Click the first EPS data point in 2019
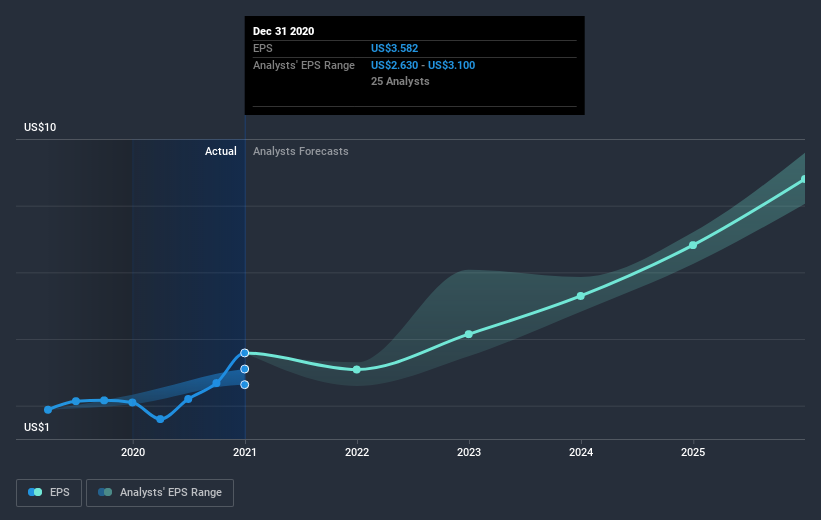The image size is (821, 520). (x=48, y=410)
